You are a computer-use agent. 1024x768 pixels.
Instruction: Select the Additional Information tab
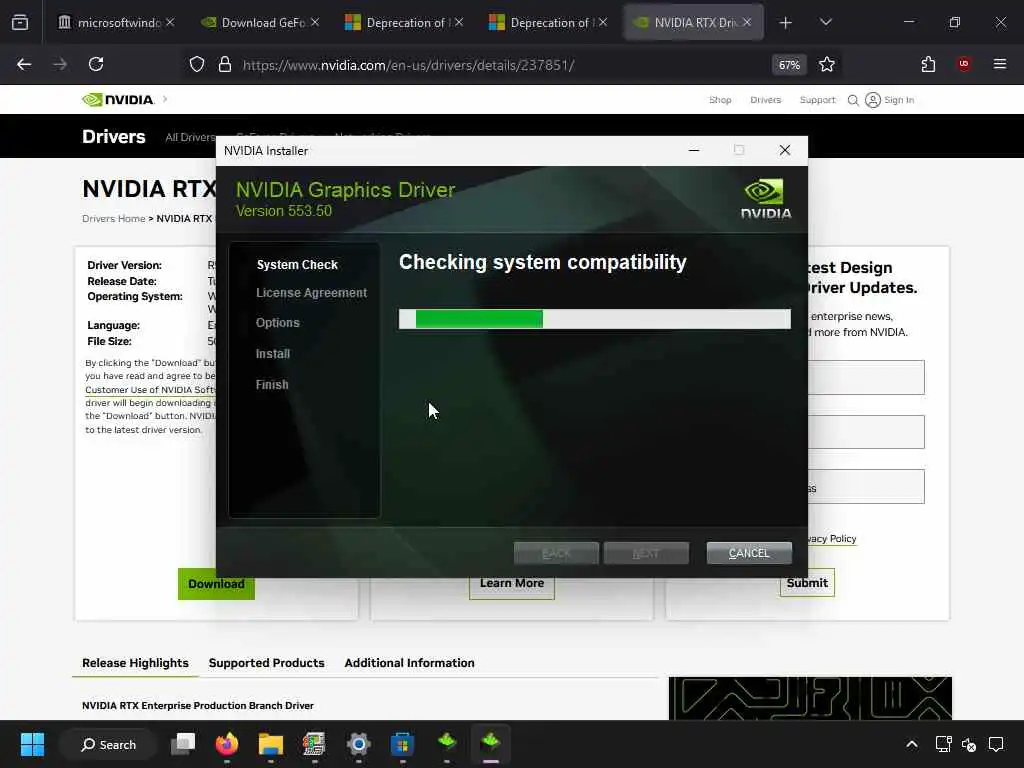[x=409, y=663]
